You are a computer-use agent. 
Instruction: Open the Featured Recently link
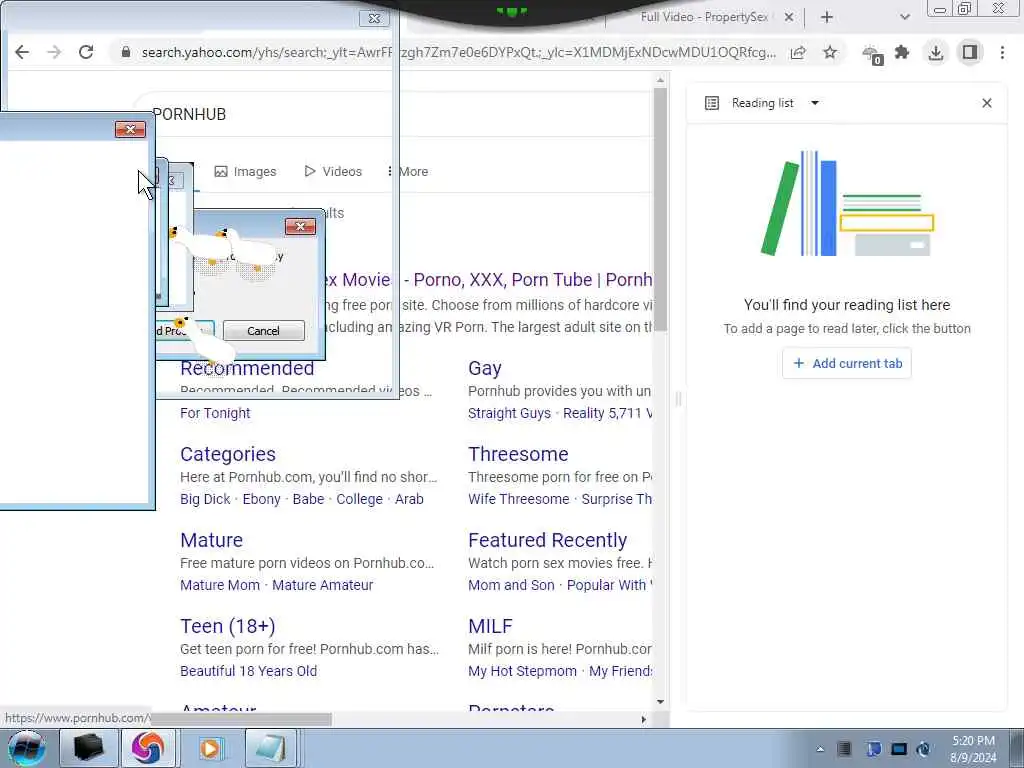click(547, 540)
